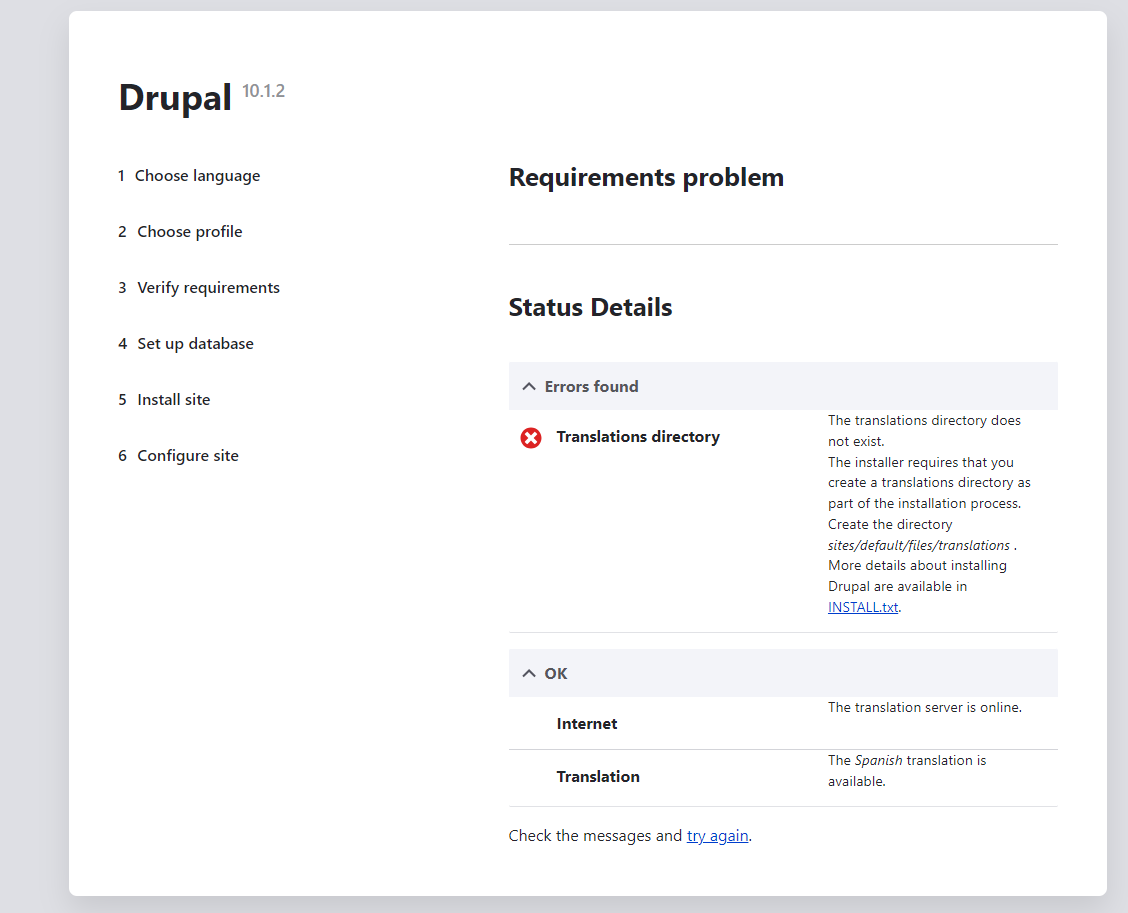Image resolution: width=1128 pixels, height=913 pixels.
Task: Open the INSTALL.txt link
Action: coord(863,607)
